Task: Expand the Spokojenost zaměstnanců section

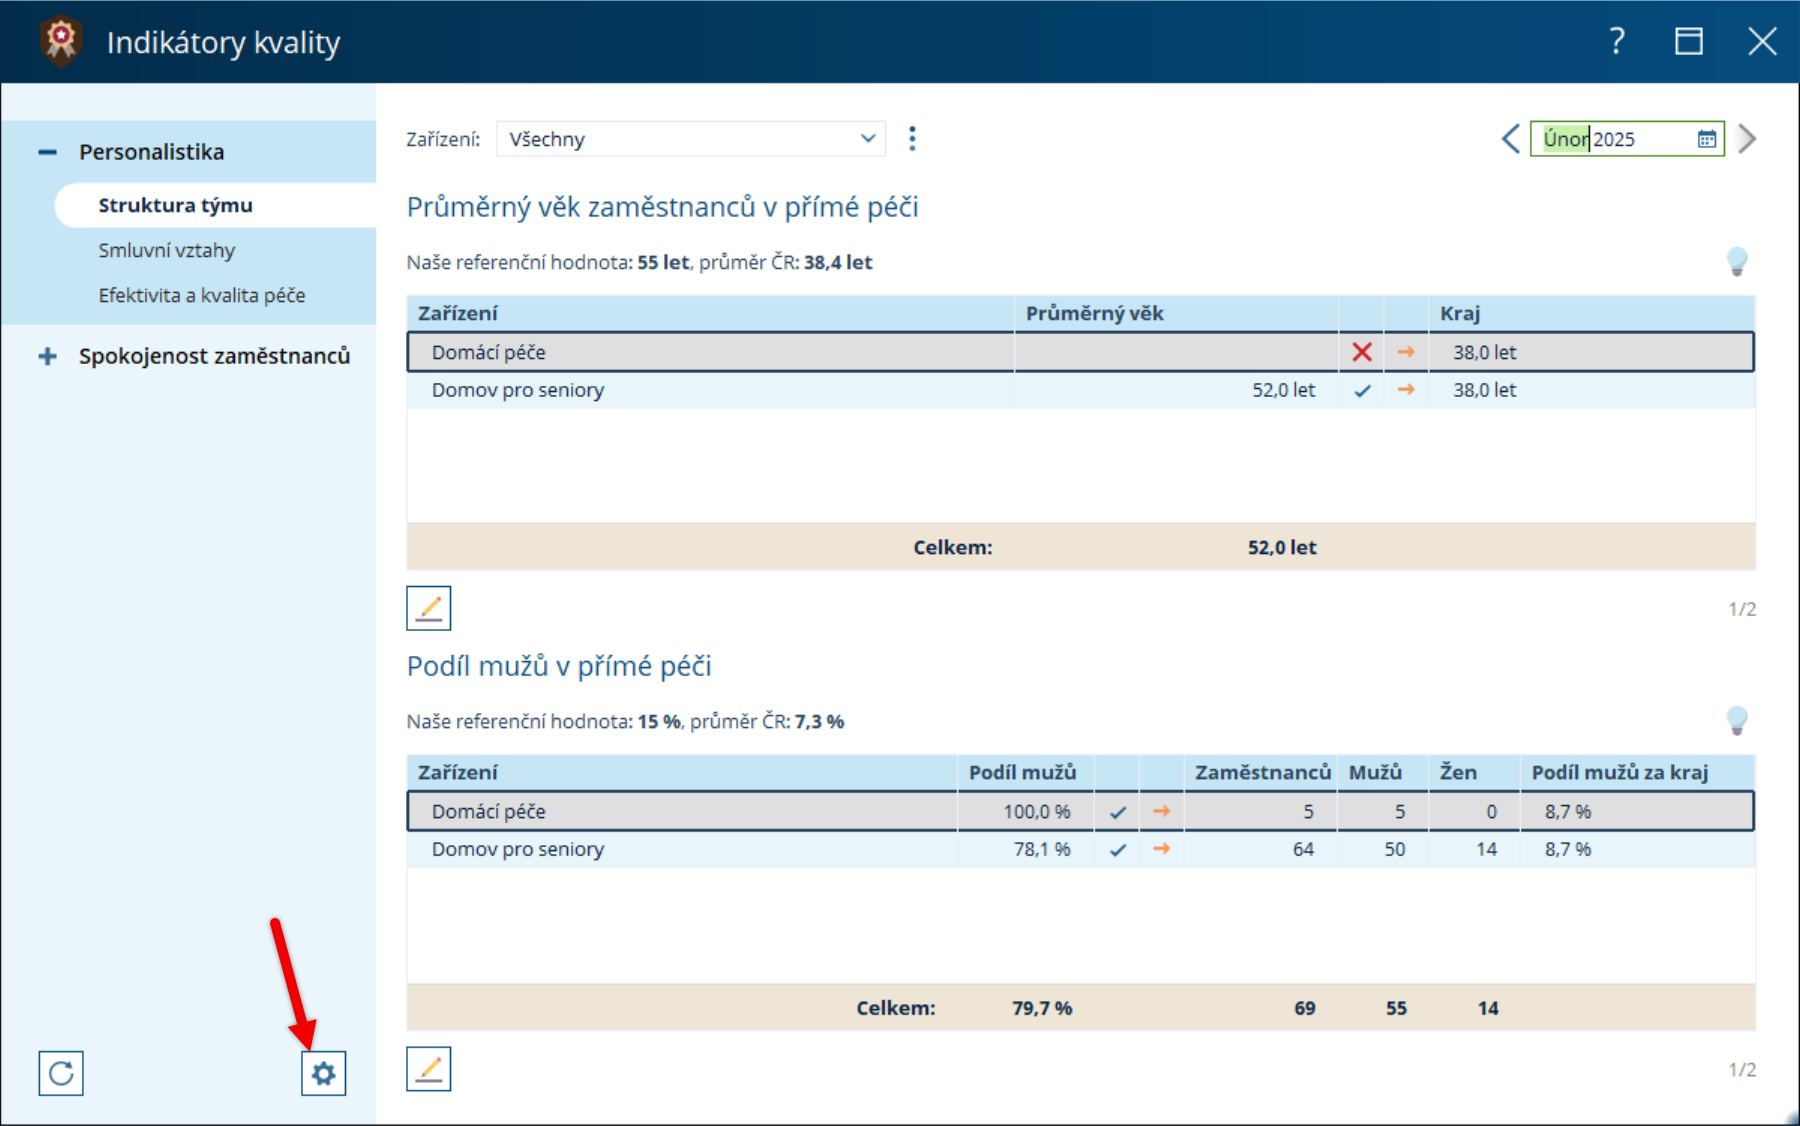Action: (x=47, y=356)
